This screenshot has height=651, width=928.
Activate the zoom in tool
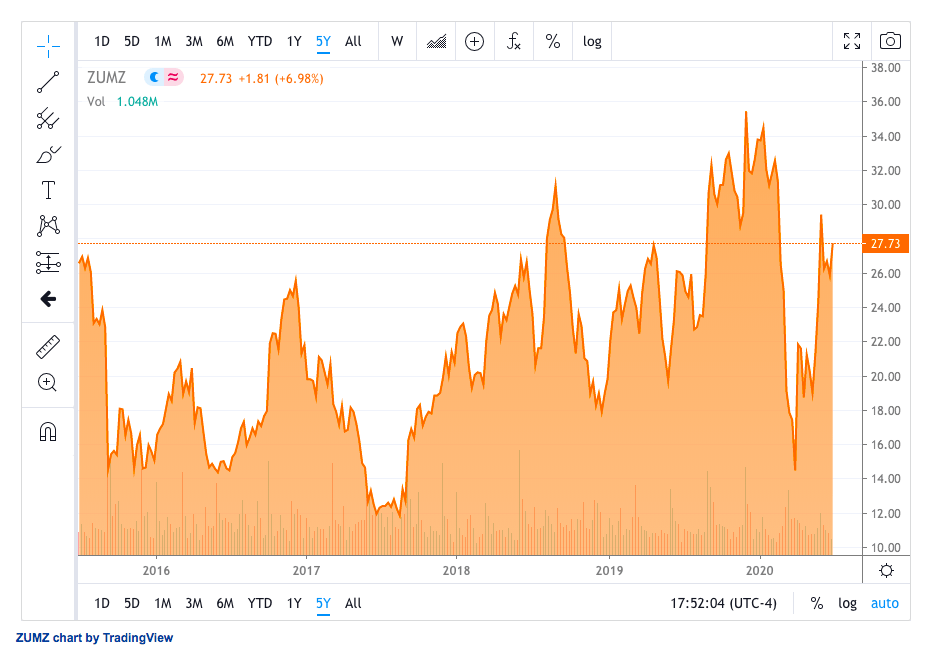47,382
